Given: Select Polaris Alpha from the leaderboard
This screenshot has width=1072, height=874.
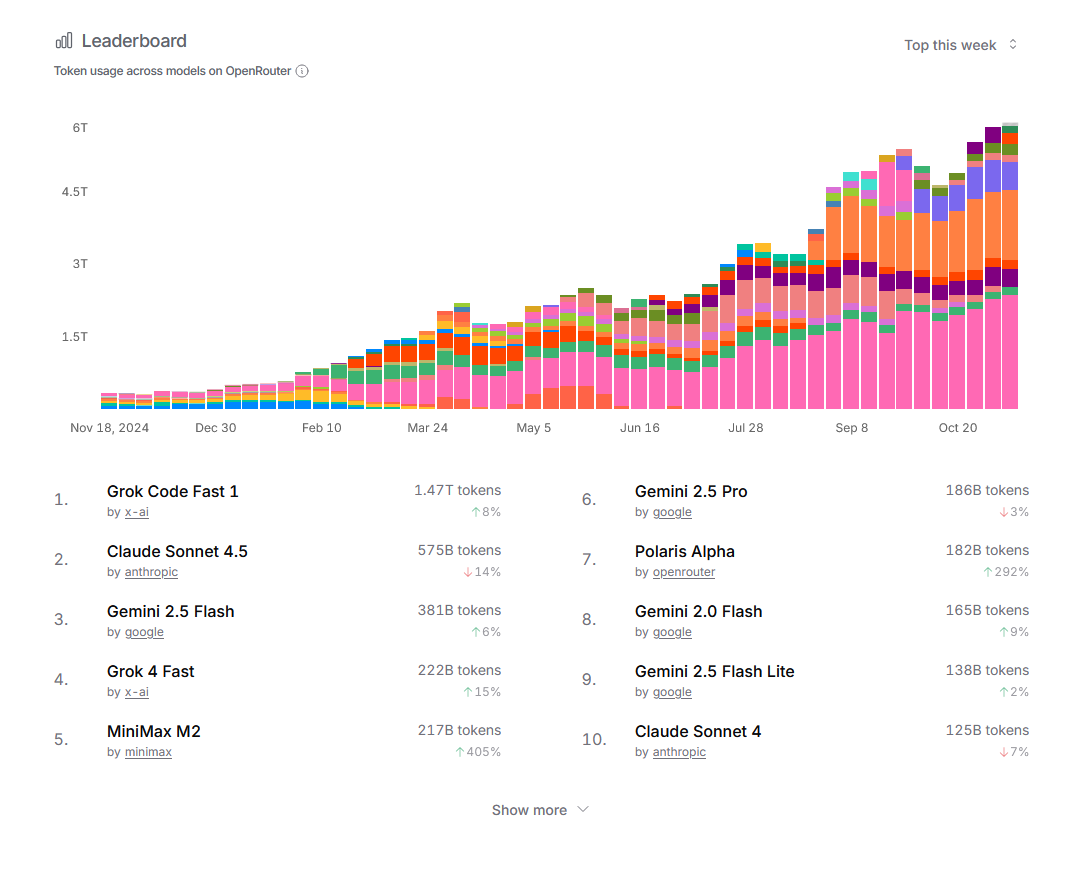Looking at the screenshot, I should [x=684, y=551].
